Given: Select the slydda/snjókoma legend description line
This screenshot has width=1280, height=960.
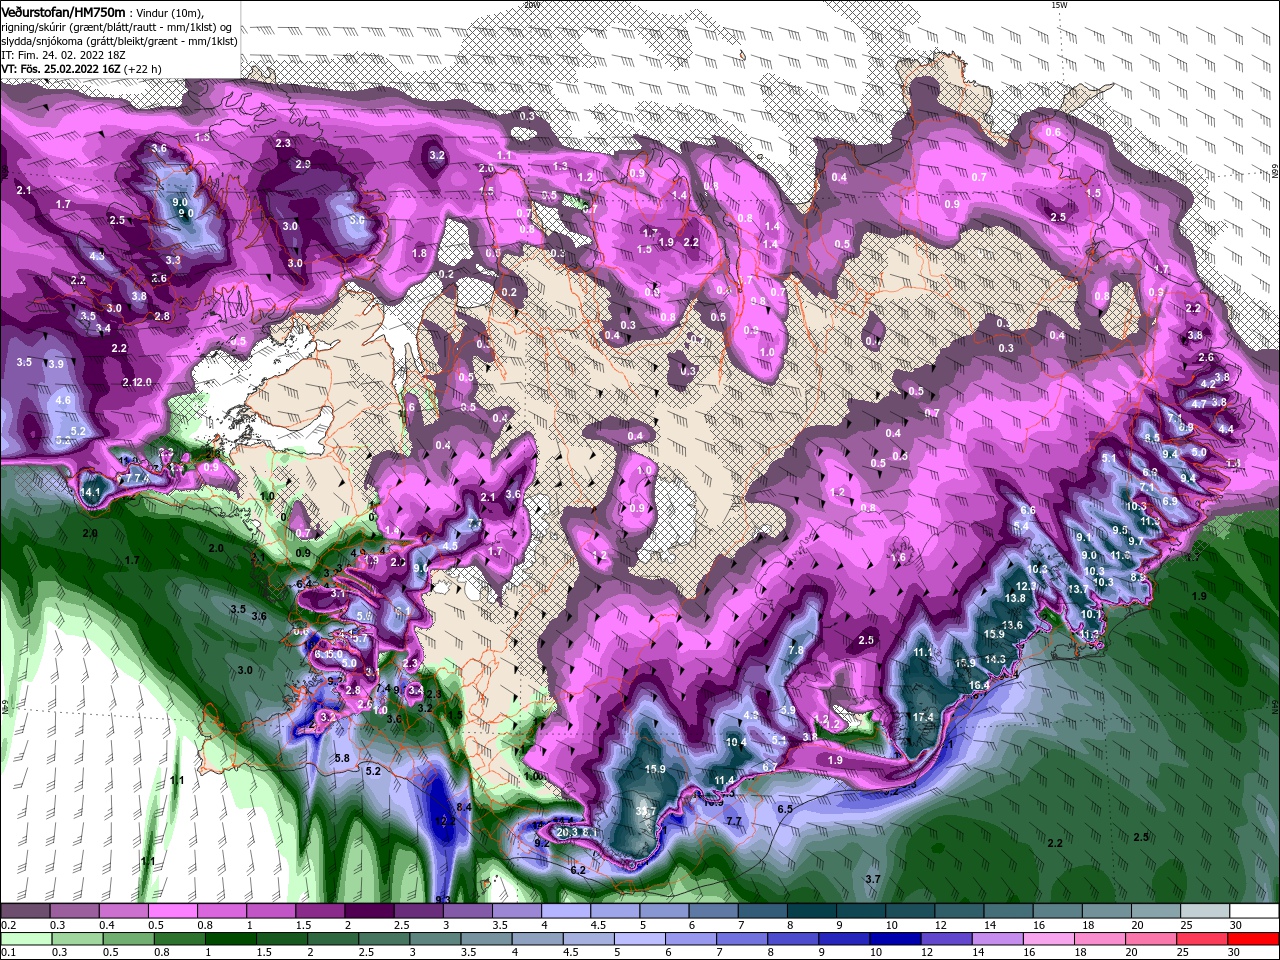Looking at the screenshot, I should 119,41.
